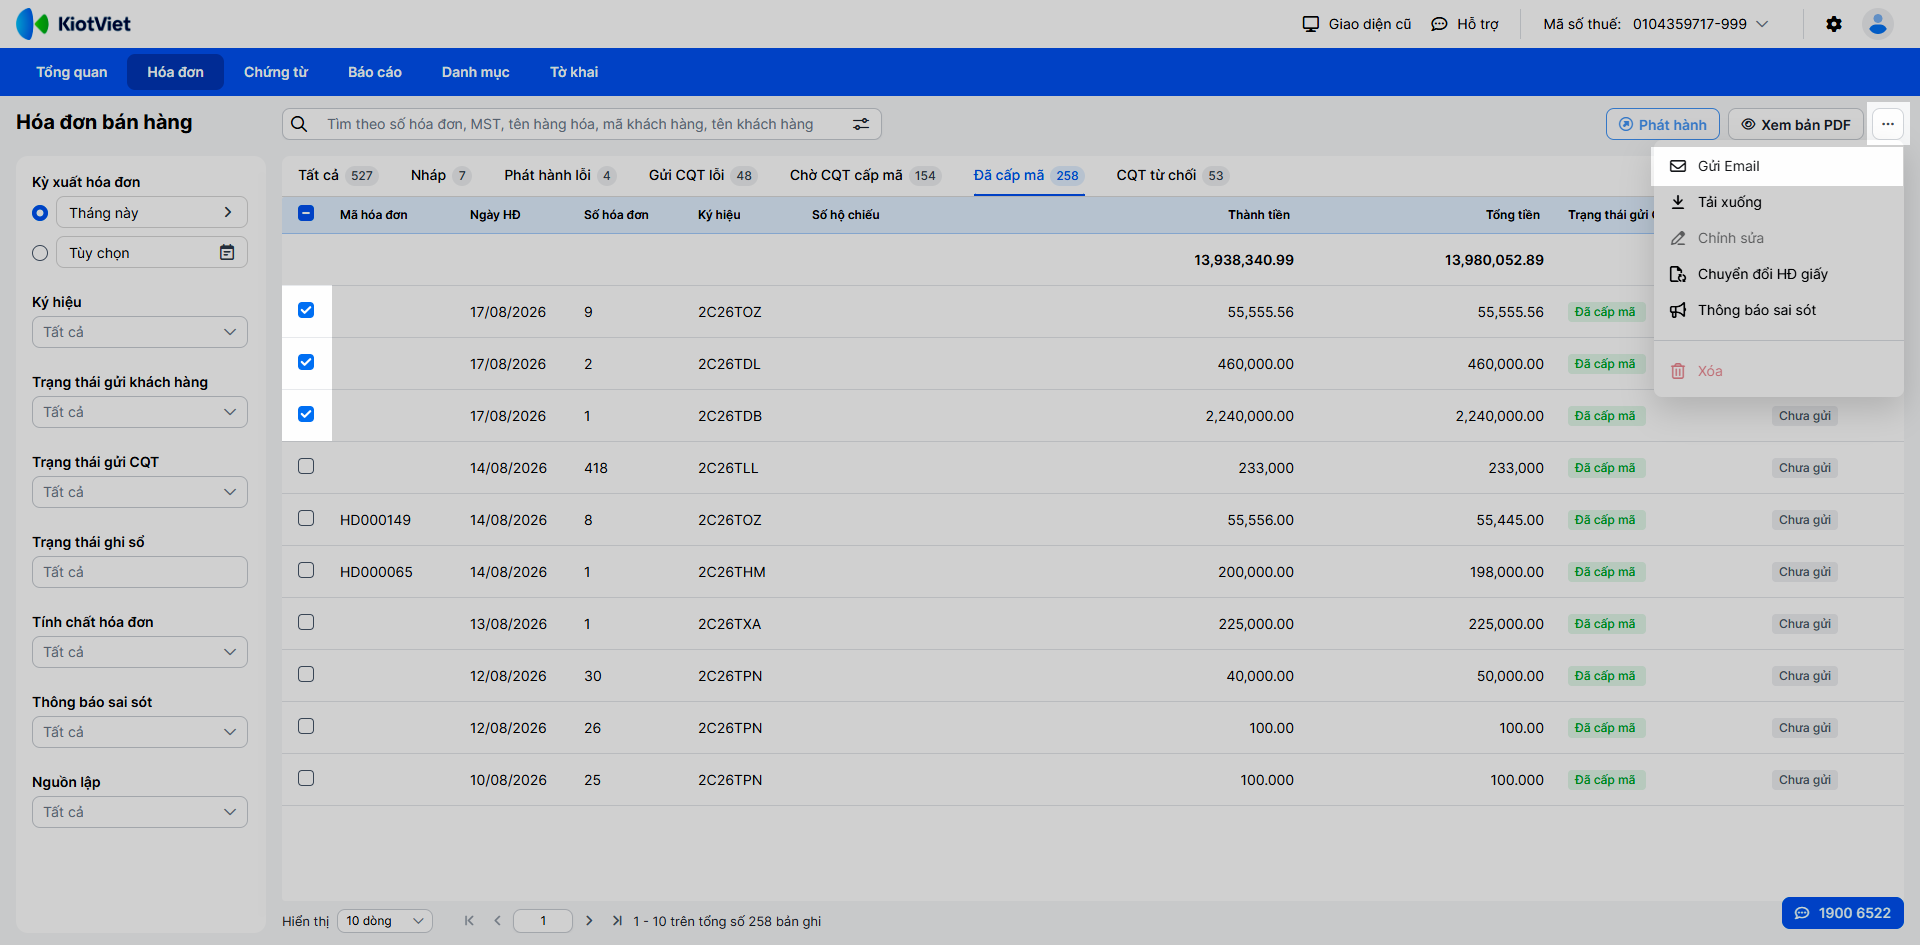The image size is (1920, 945).
Task: Open the Nguồn lập dropdown
Action: click(140, 812)
